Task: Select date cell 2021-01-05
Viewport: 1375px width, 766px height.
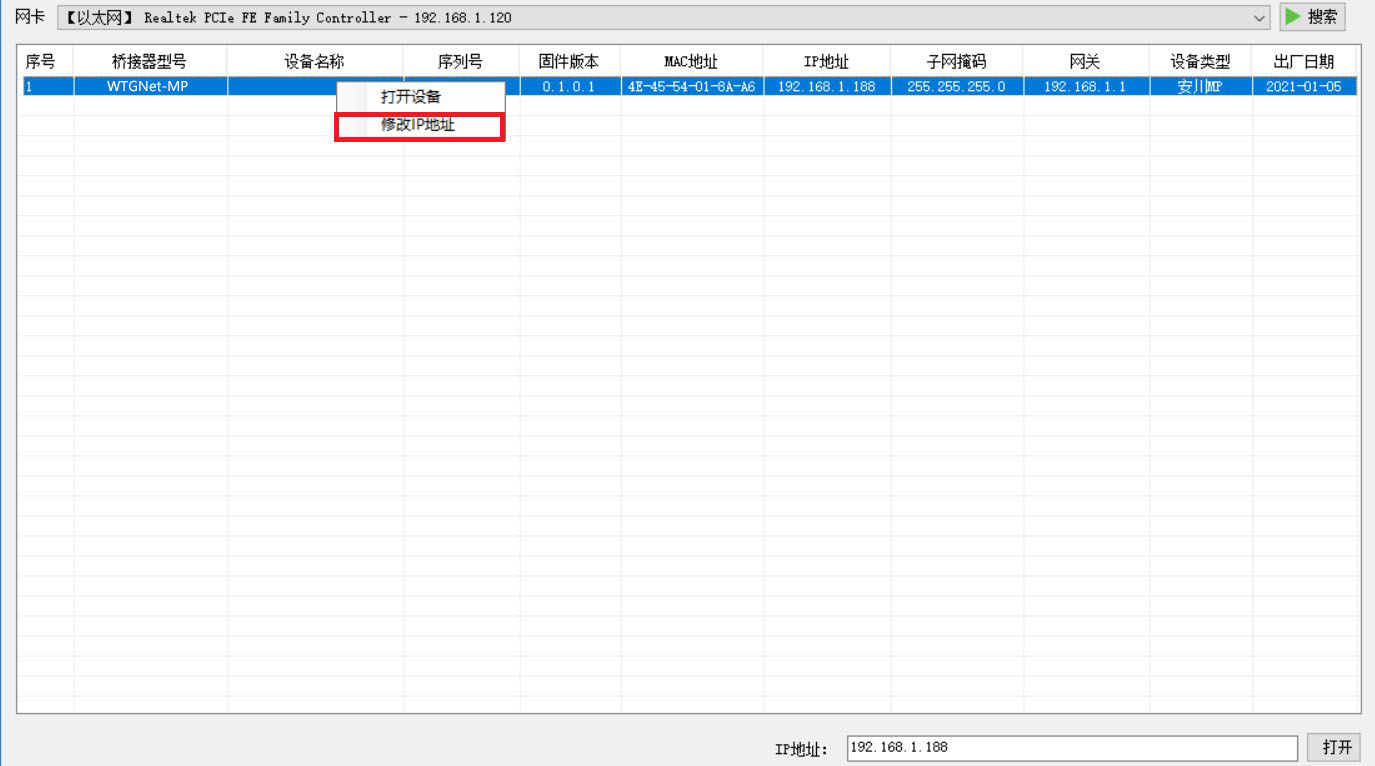Action: [1304, 87]
